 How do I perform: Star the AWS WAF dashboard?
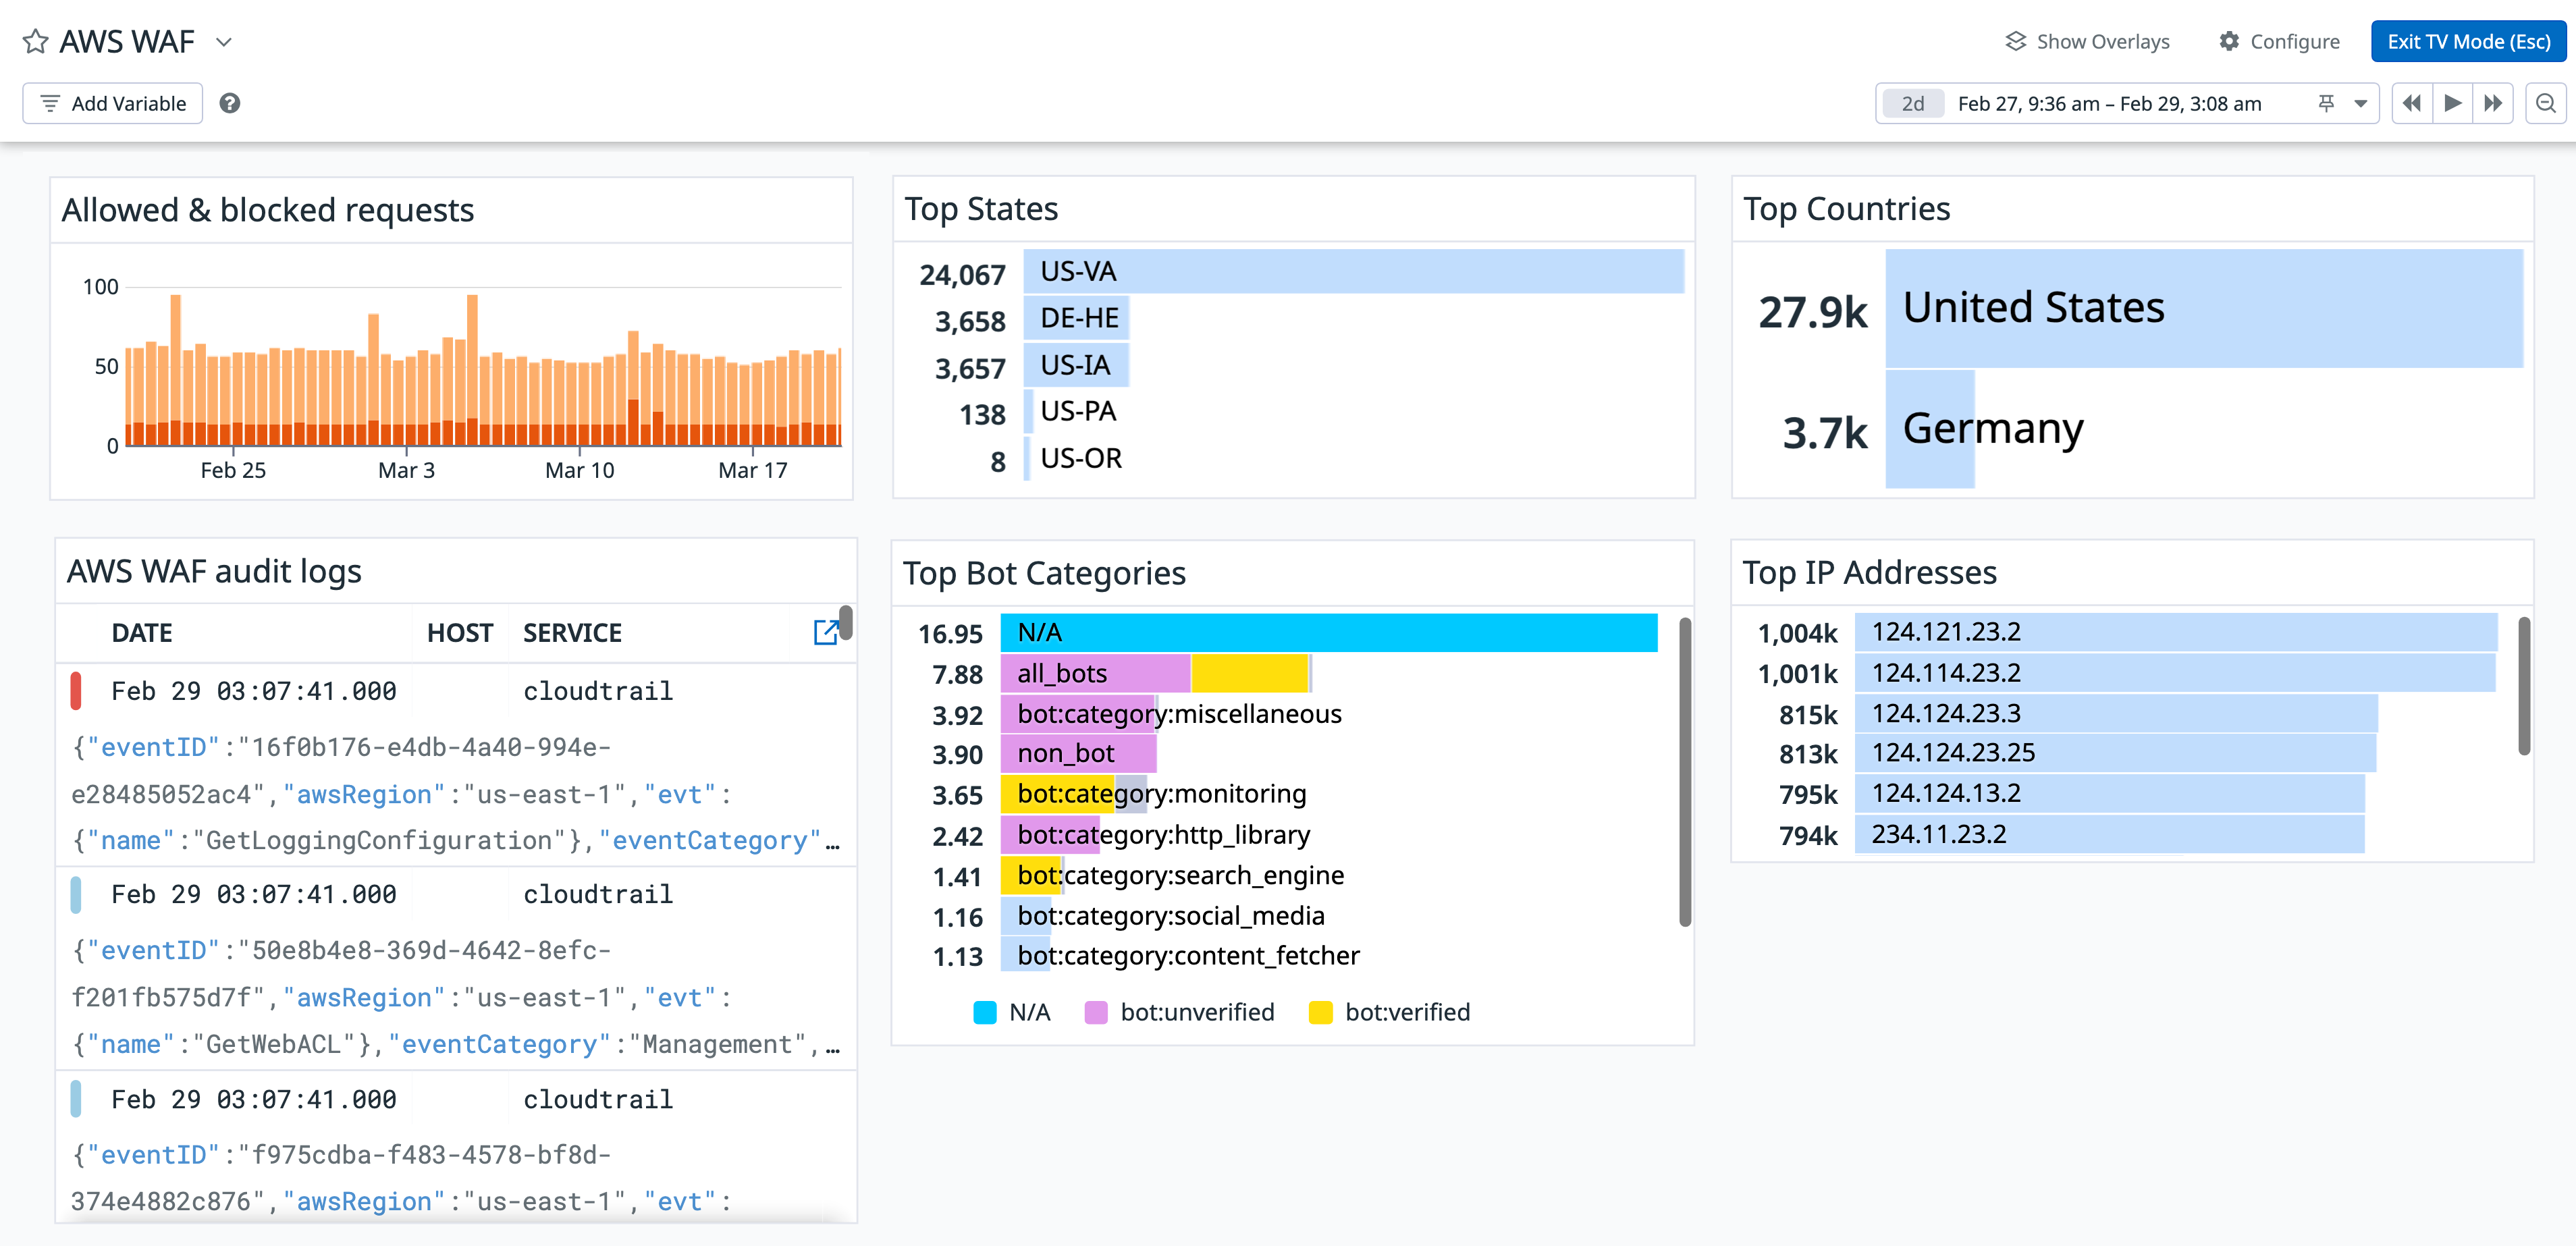point(34,41)
